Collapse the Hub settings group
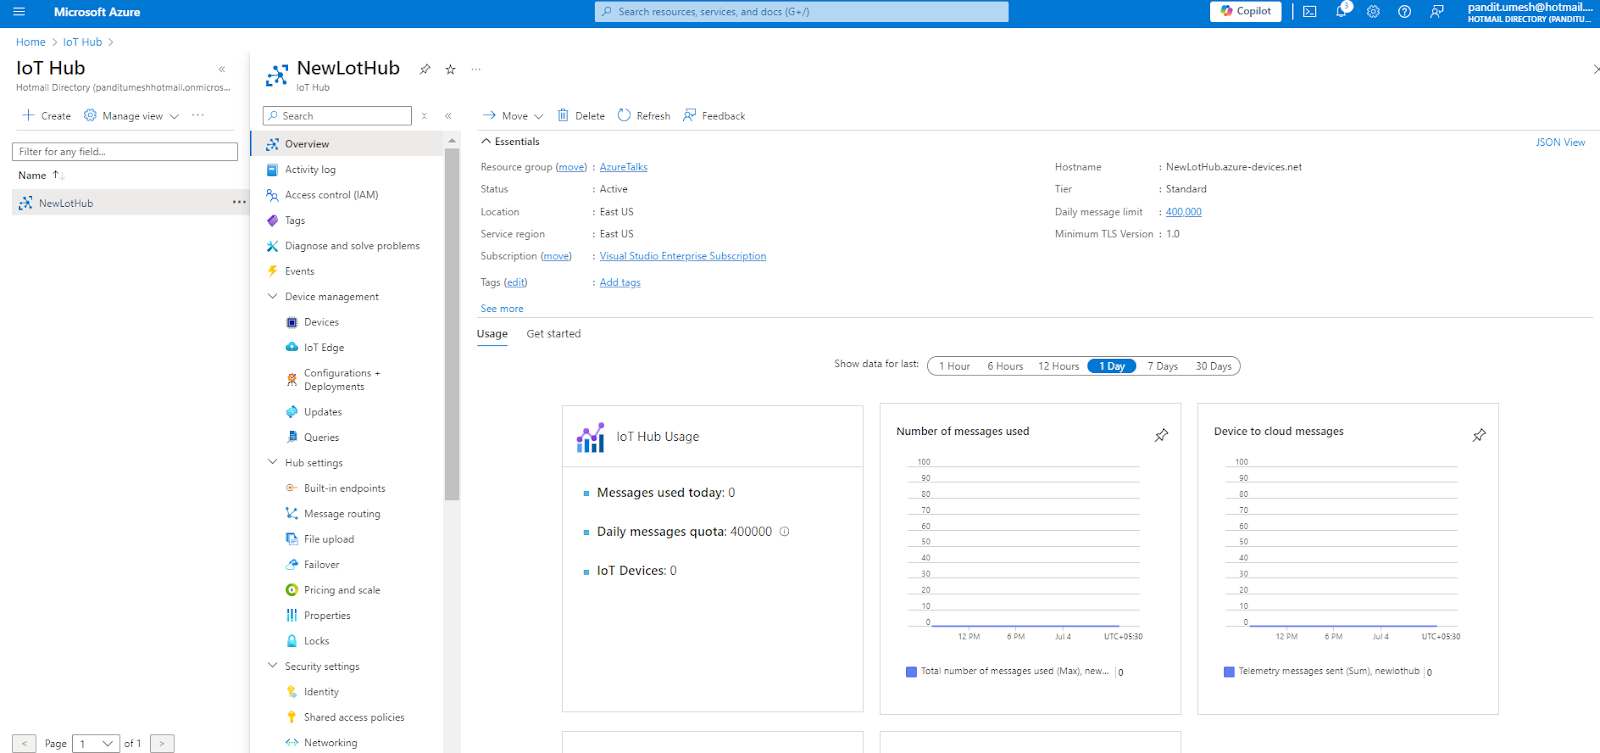Viewport: 1600px width, 753px height. pos(273,462)
